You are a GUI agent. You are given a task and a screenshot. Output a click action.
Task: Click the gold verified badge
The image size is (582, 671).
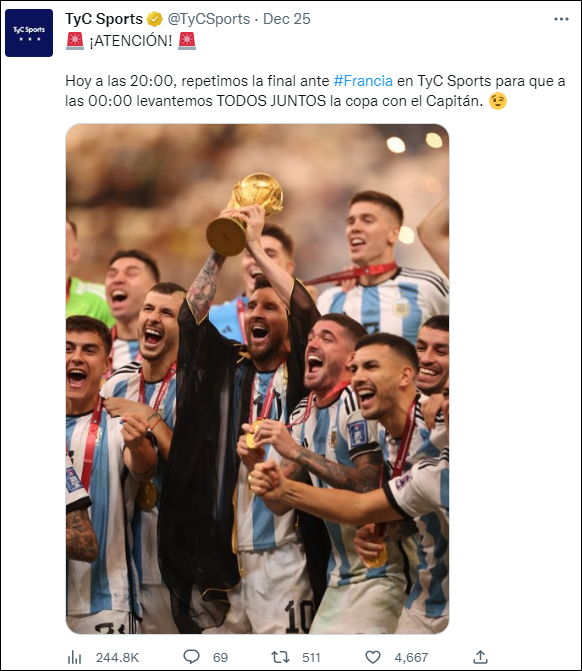[x=155, y=19]
